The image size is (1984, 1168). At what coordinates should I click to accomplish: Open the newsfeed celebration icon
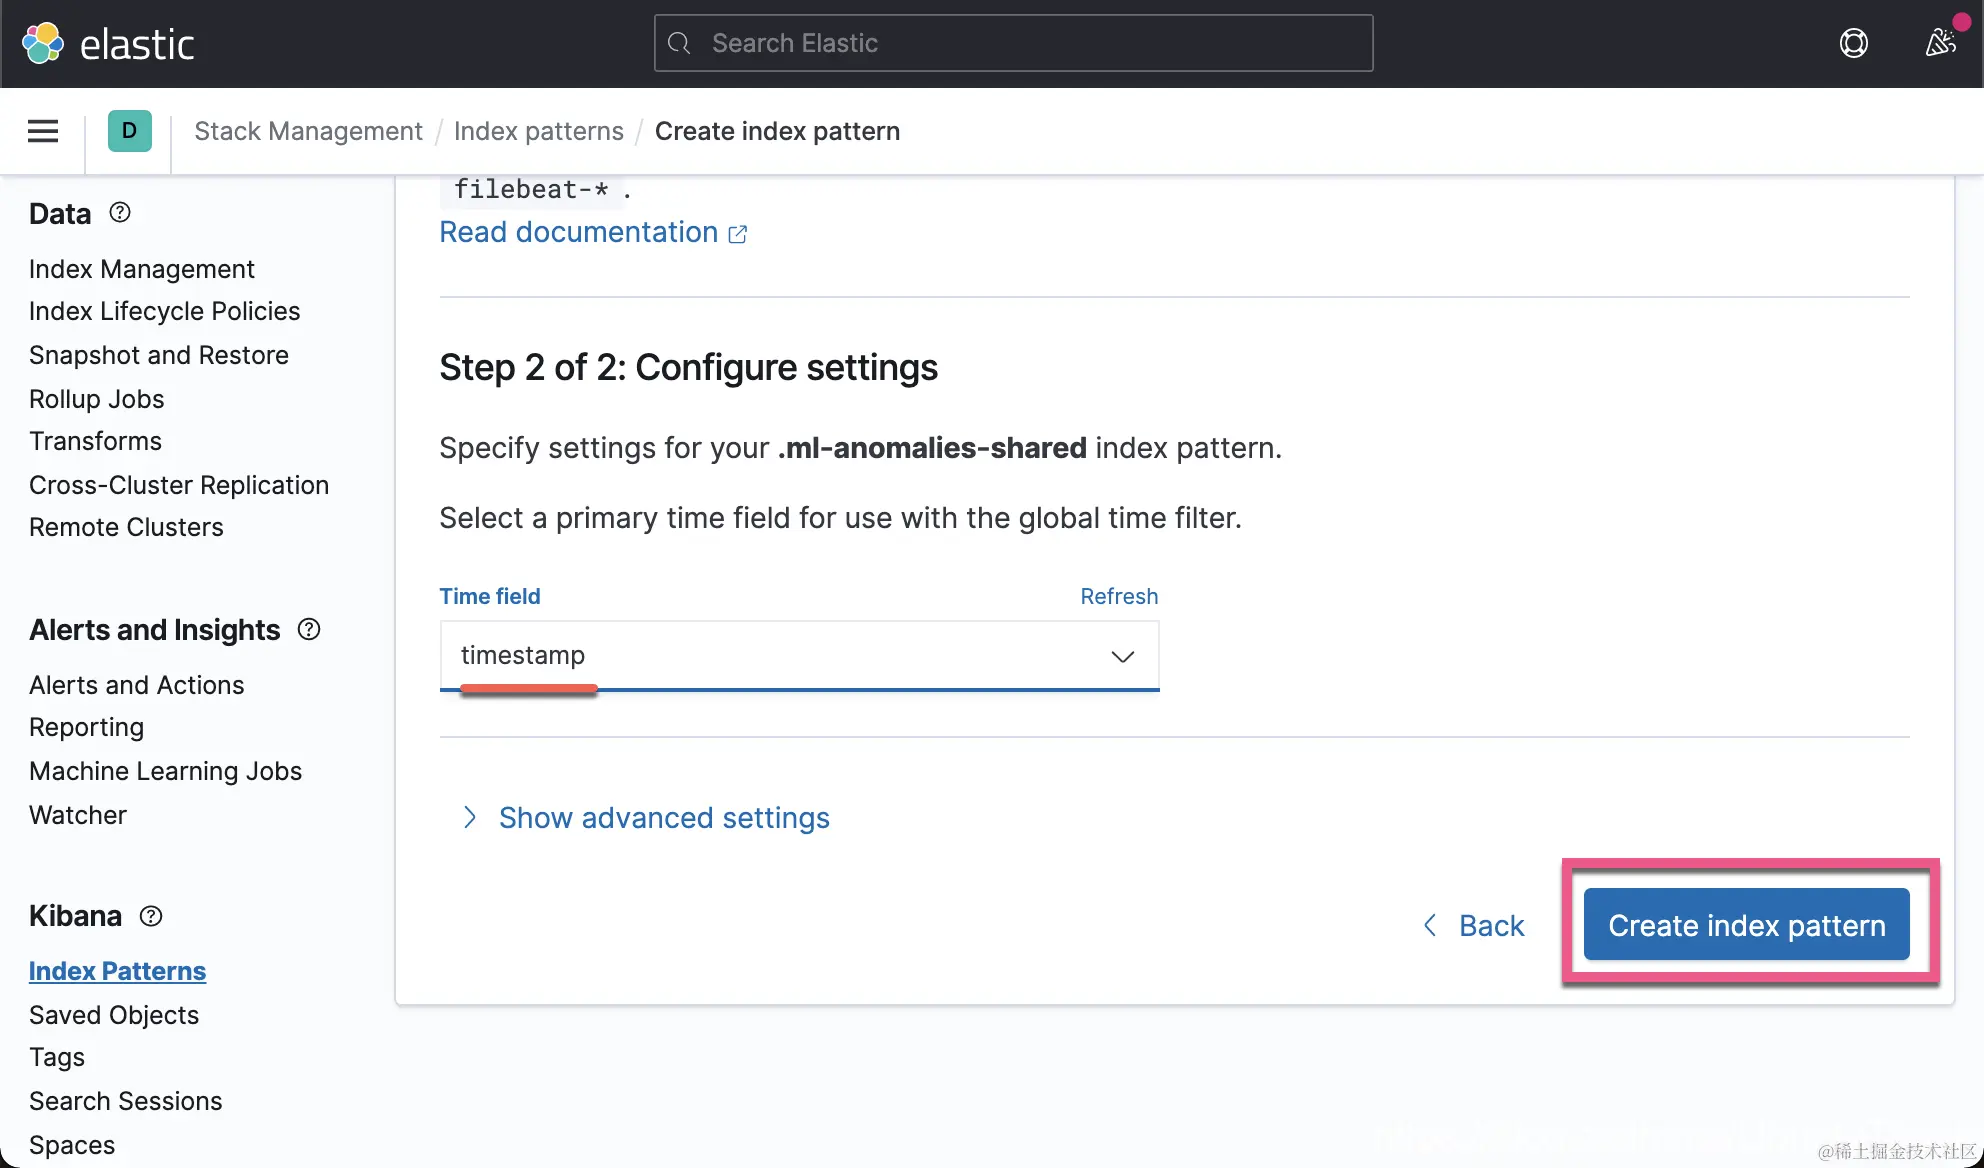pos(1940,43)
